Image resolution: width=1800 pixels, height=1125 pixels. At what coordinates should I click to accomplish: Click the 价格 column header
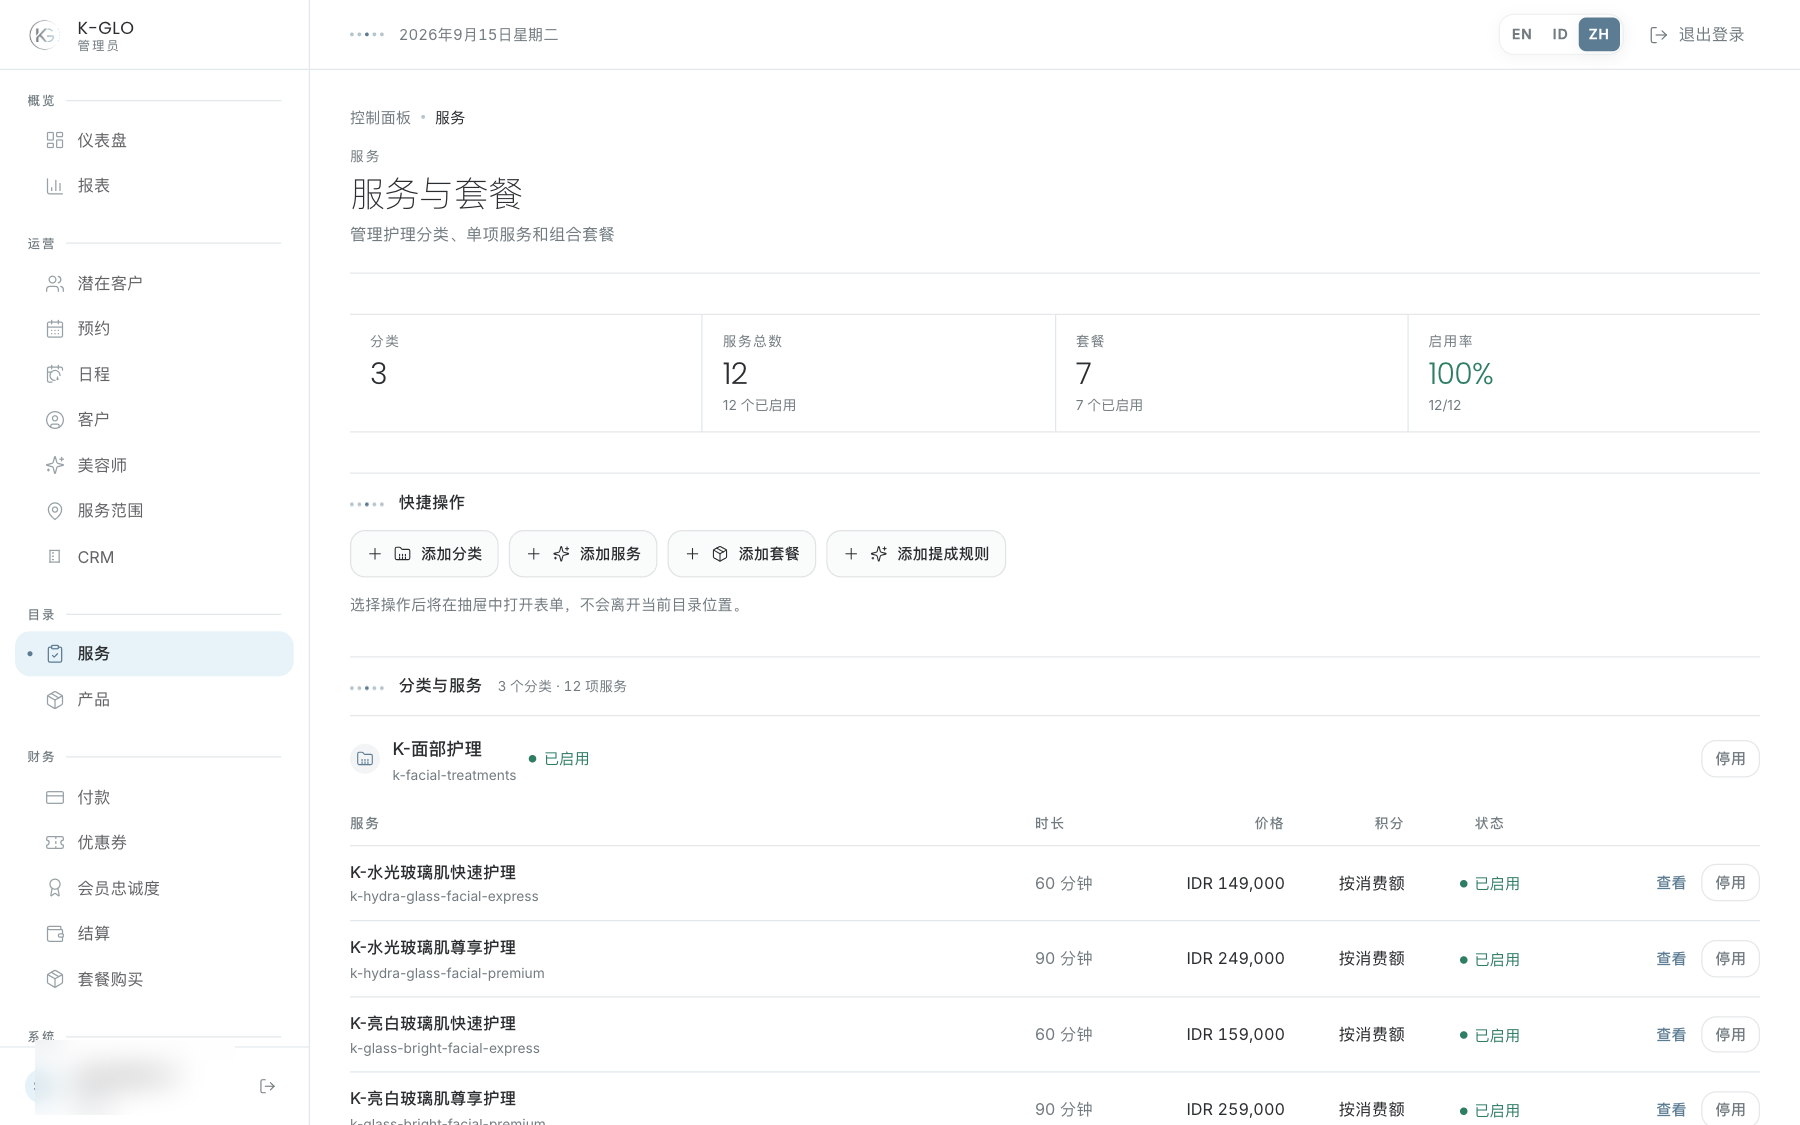[x=1269, y=824]
